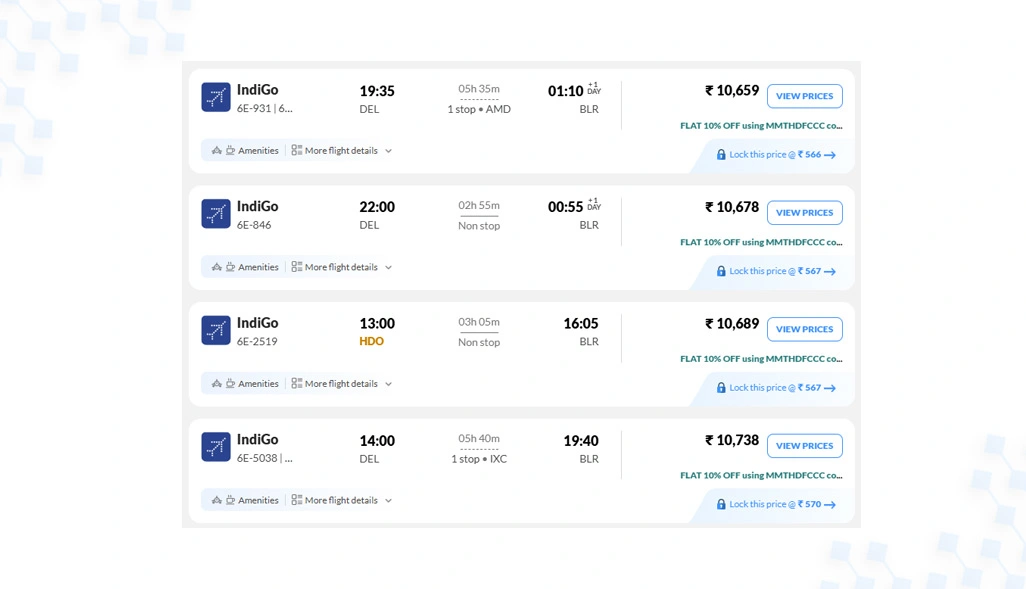Click IndiGo logo on 6E-5038 flight
This screenshot has width=1026, height=589.
click(215, 446)
